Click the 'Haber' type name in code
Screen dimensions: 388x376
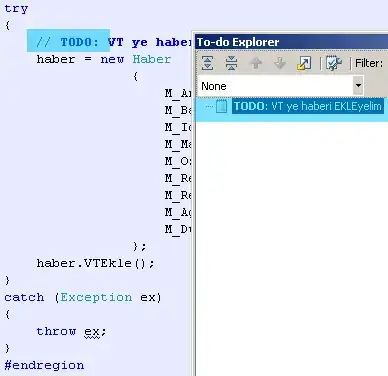(x=152, y=59)
